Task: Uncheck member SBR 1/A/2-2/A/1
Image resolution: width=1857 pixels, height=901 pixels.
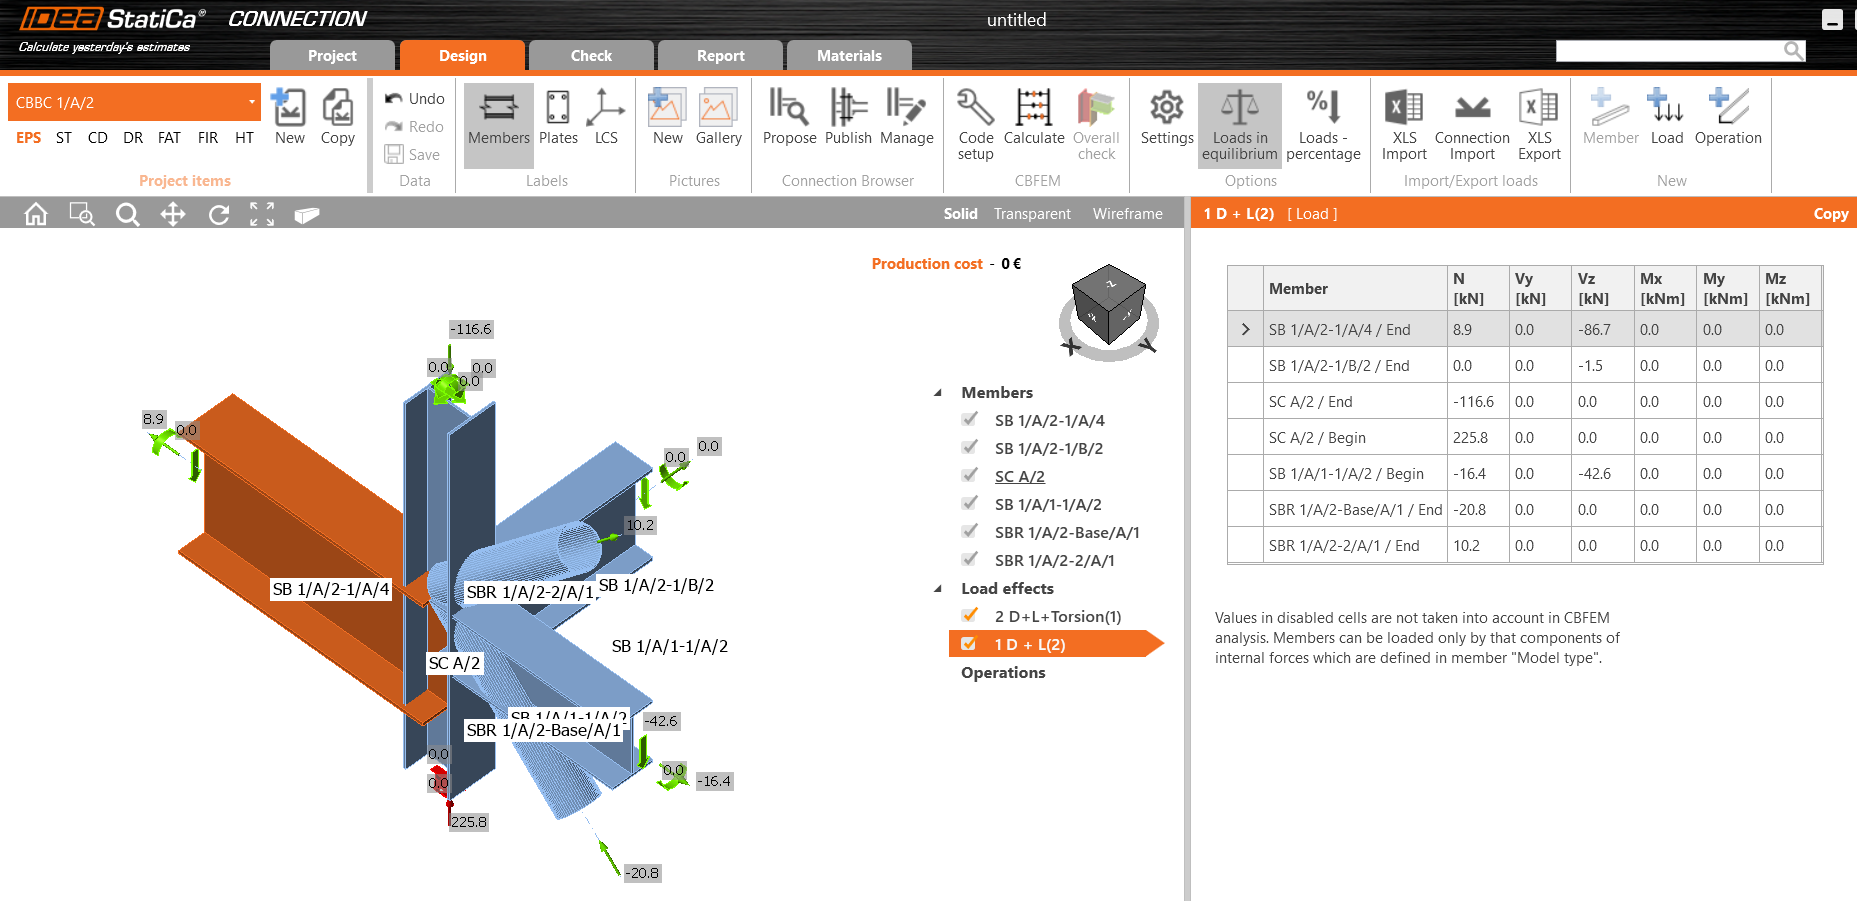Action: click(969, 560)
